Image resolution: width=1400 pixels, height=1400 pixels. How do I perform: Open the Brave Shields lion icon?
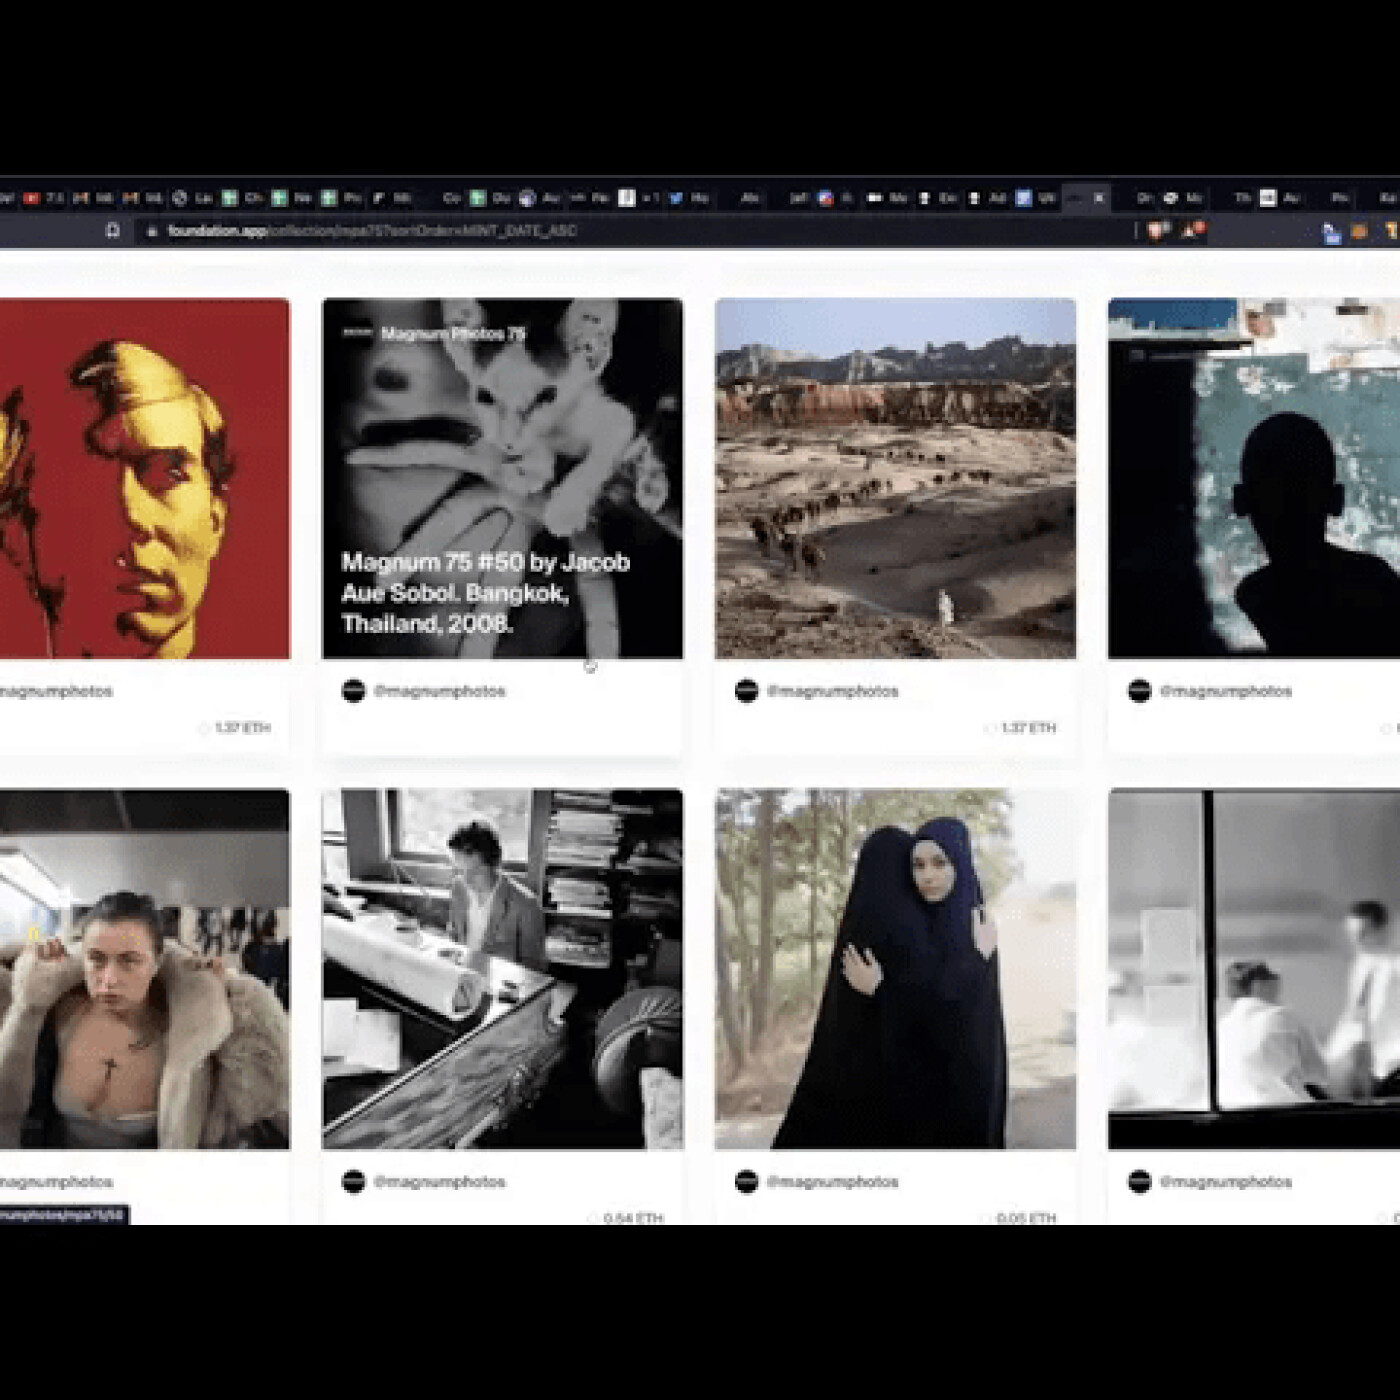coord(1159,231)
